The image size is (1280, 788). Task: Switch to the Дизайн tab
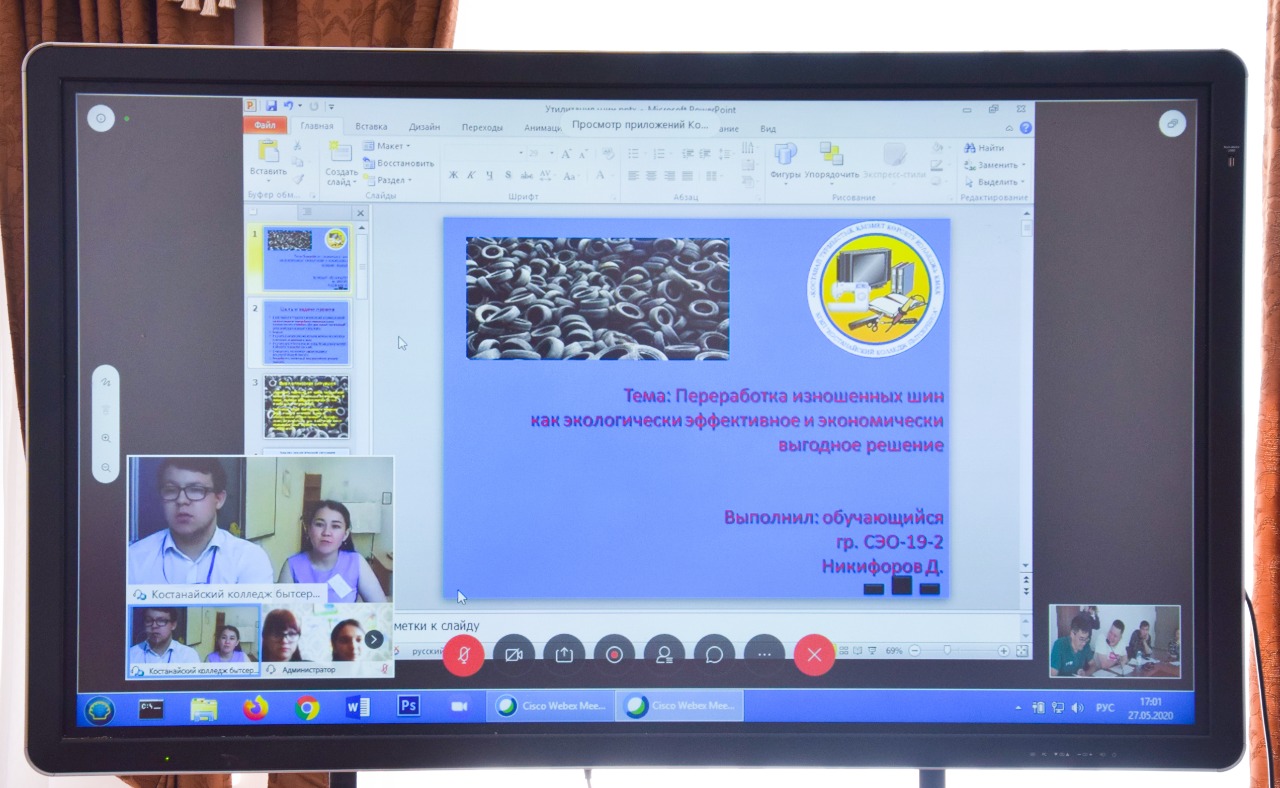click(x=424, y=127)
